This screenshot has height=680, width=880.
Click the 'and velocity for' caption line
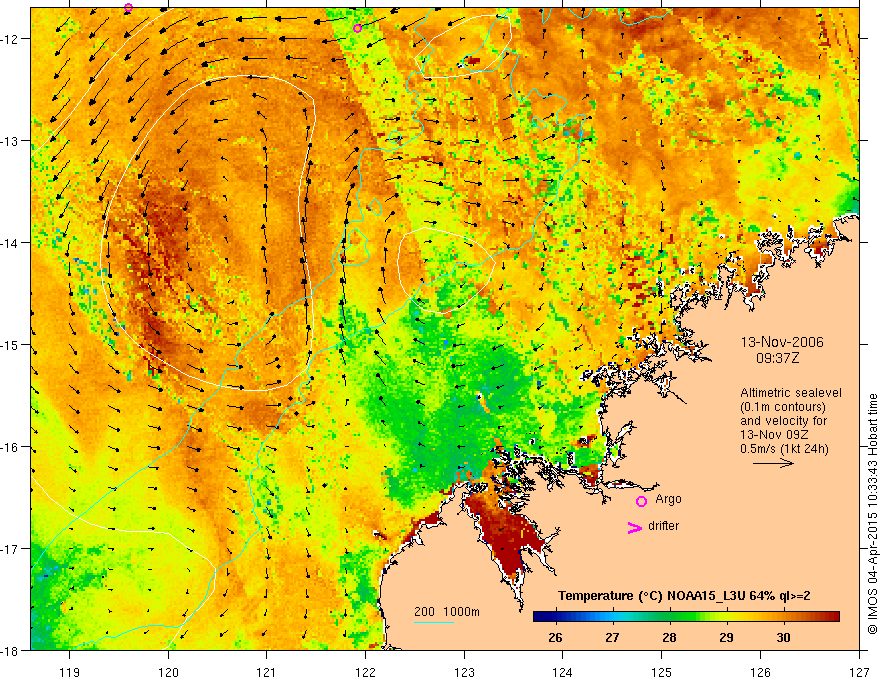(783, 421)
